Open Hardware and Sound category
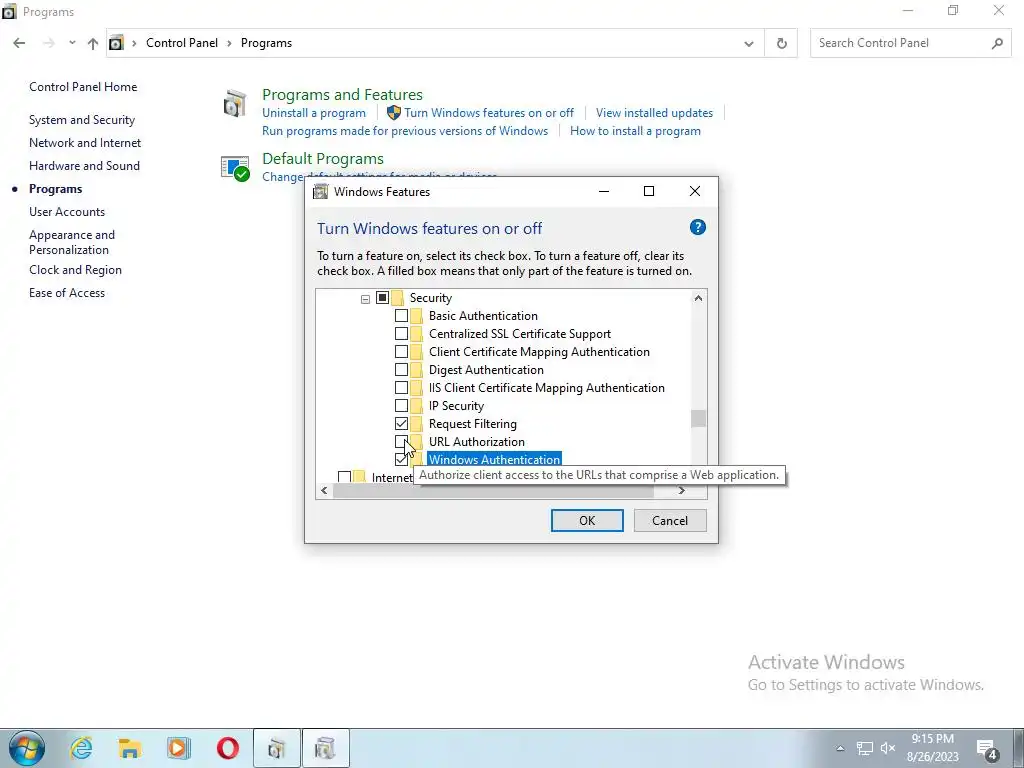 (84, 166)
